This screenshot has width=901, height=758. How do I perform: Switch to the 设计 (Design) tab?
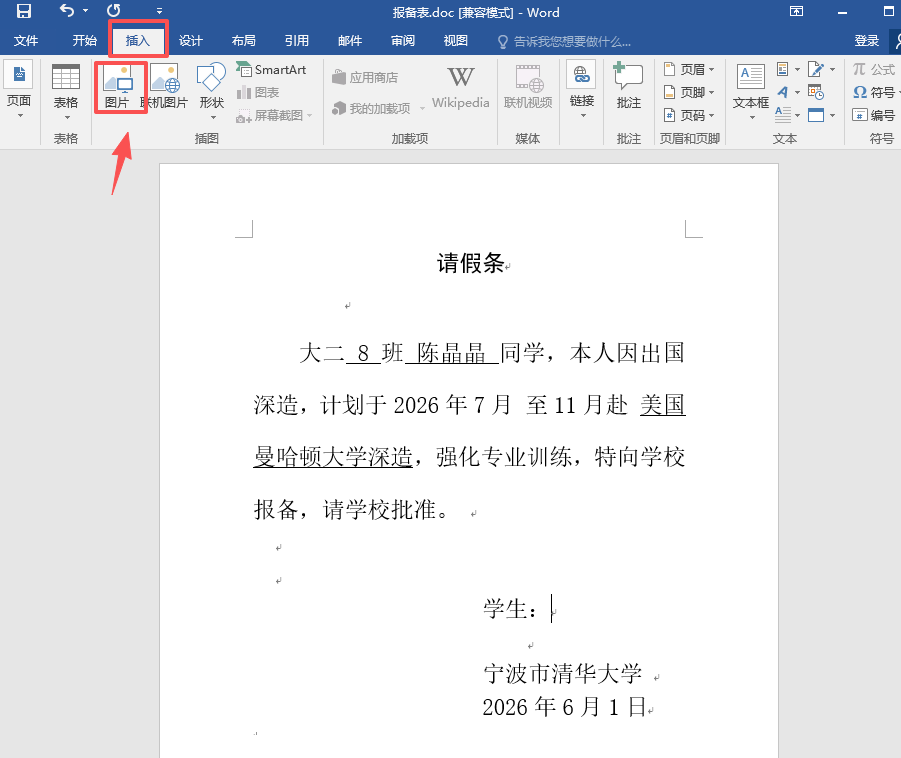(x=191, y=41)
